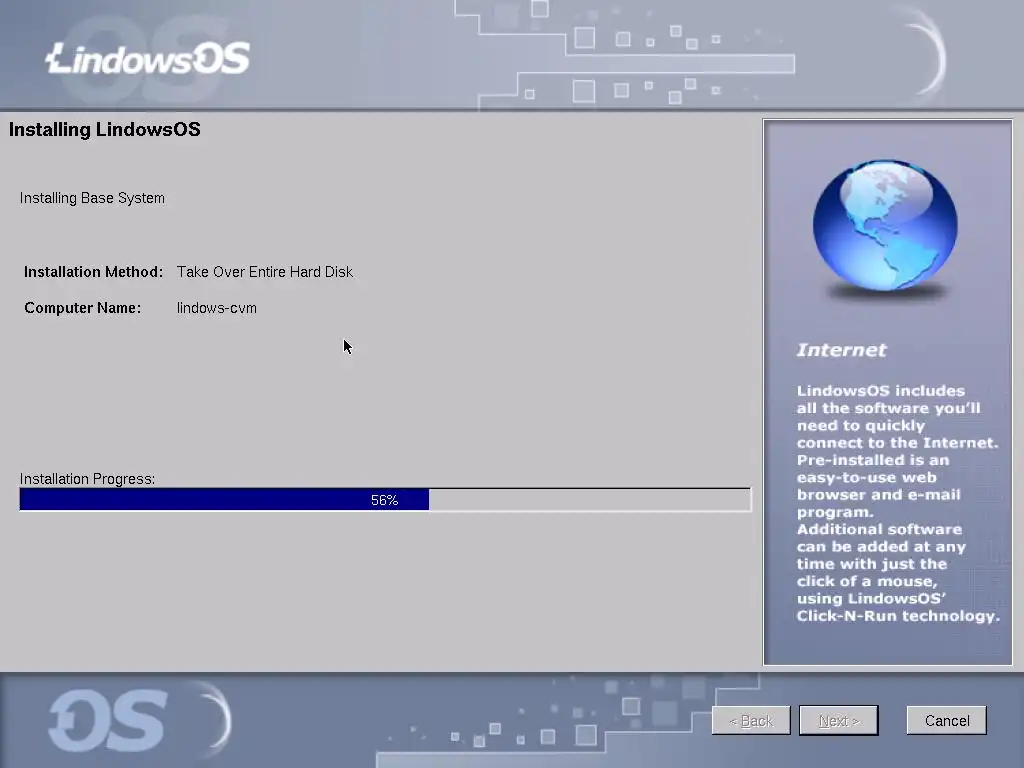1024x768 pixels.
Task: Click the blue globe Internet icon
Action: point(885,226)
